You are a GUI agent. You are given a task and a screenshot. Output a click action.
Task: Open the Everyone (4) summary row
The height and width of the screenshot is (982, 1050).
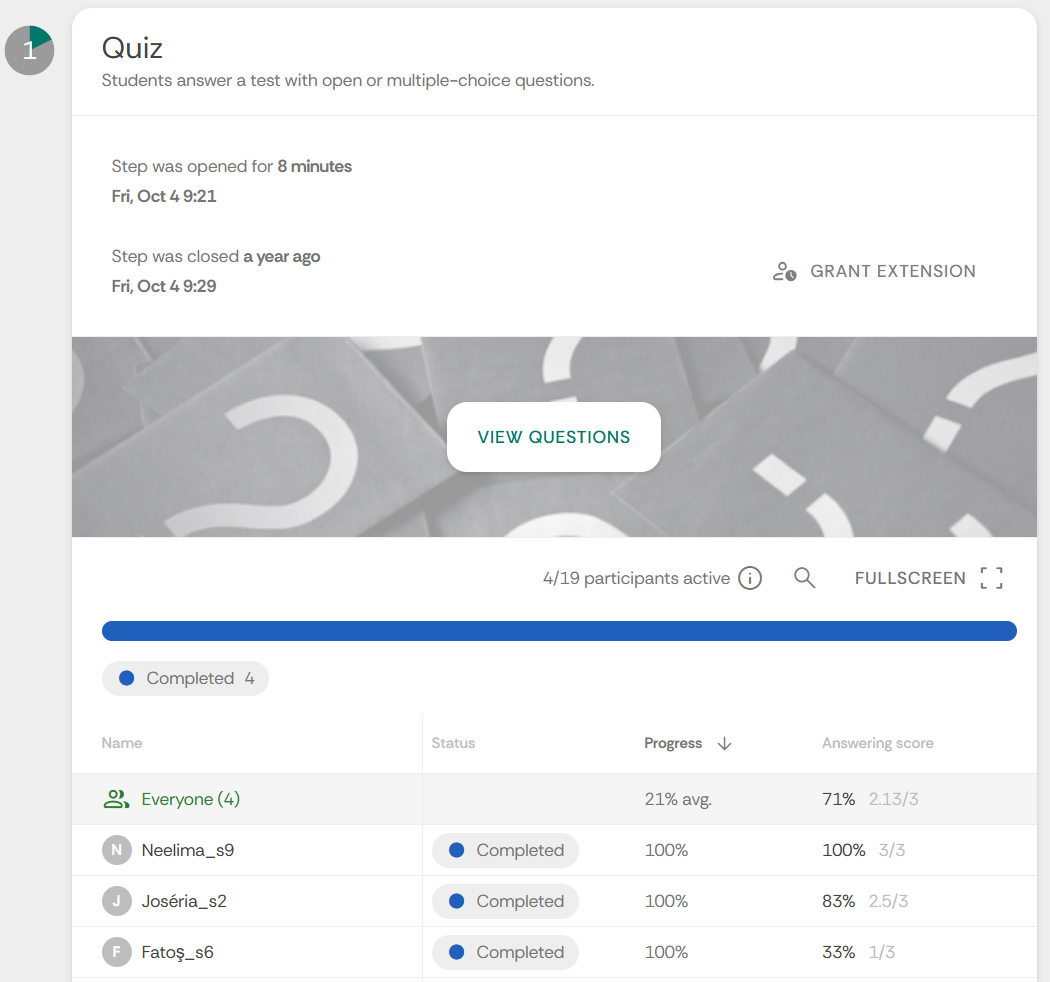[x=190, y=799]
